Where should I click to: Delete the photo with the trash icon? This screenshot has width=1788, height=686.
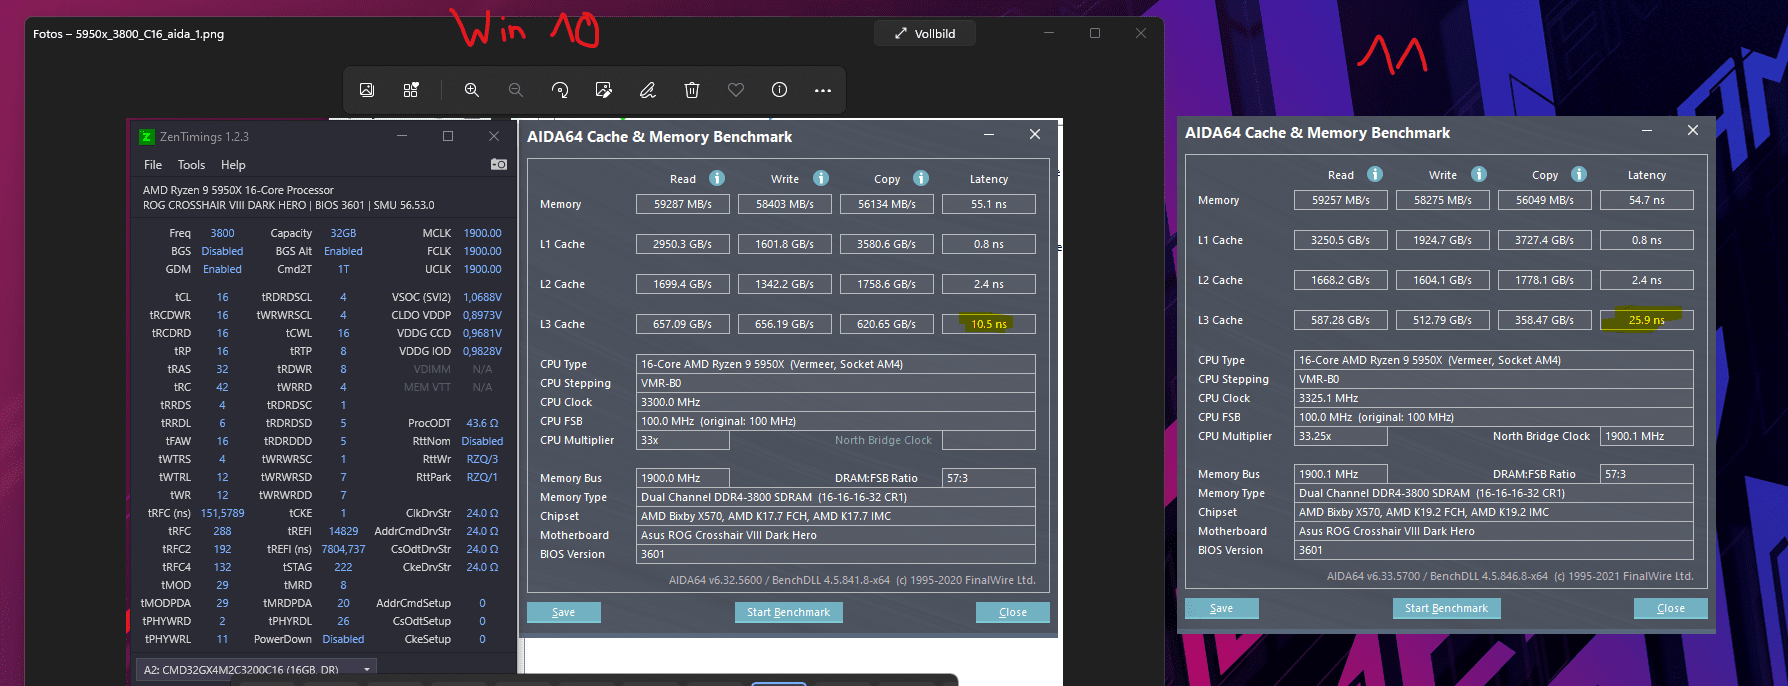point(692,90)
